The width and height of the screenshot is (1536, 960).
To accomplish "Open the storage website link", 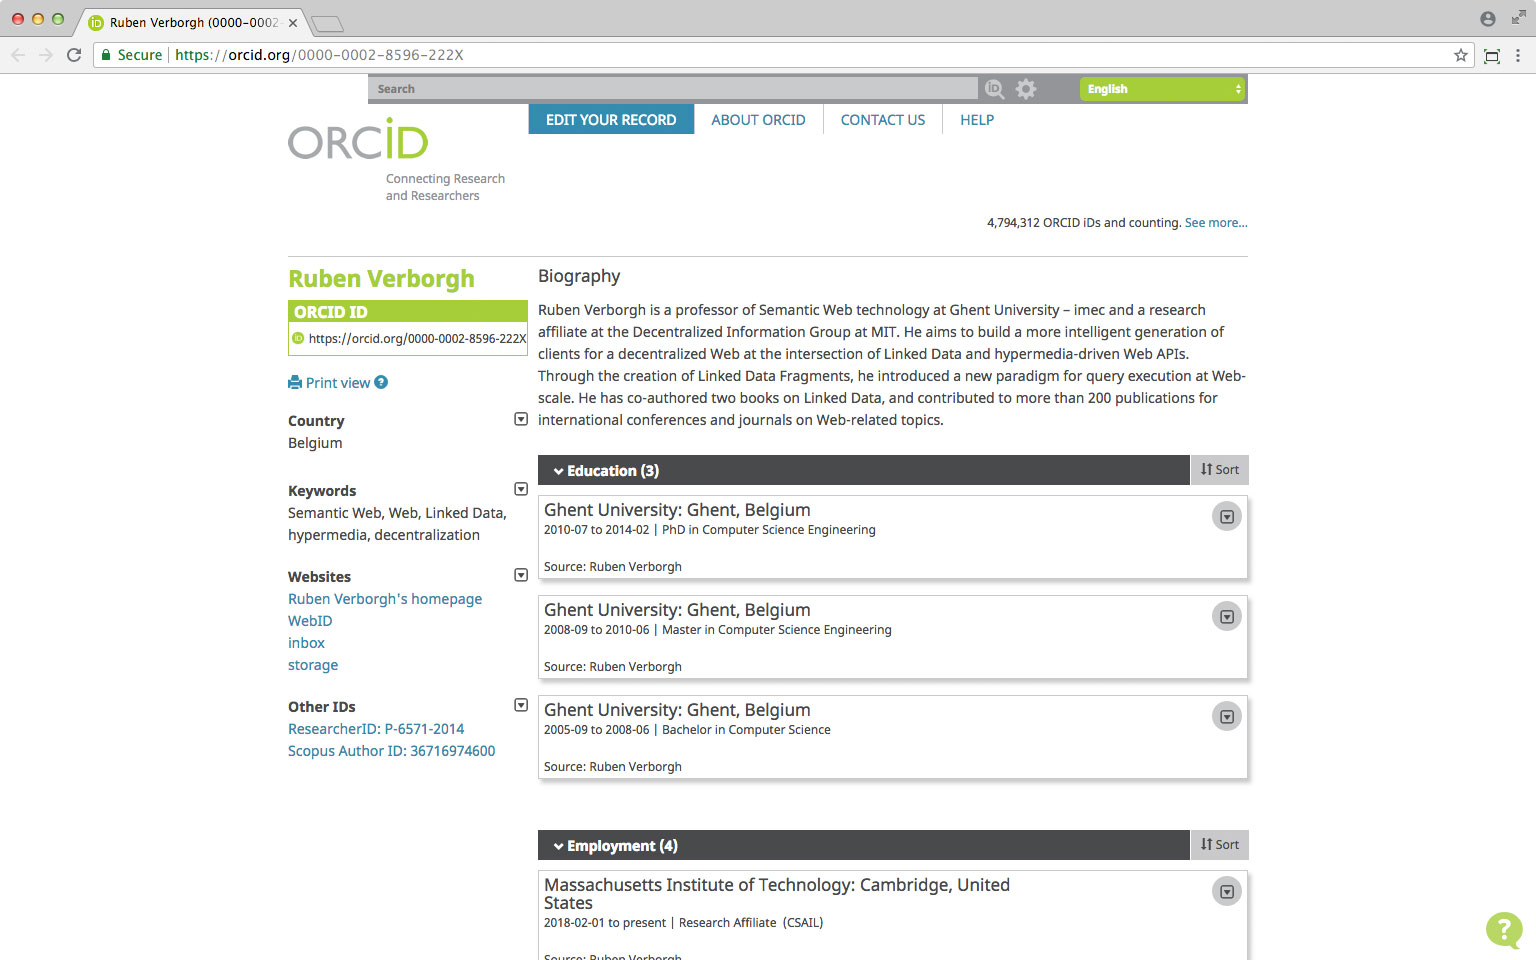I will tap(313, 665).
